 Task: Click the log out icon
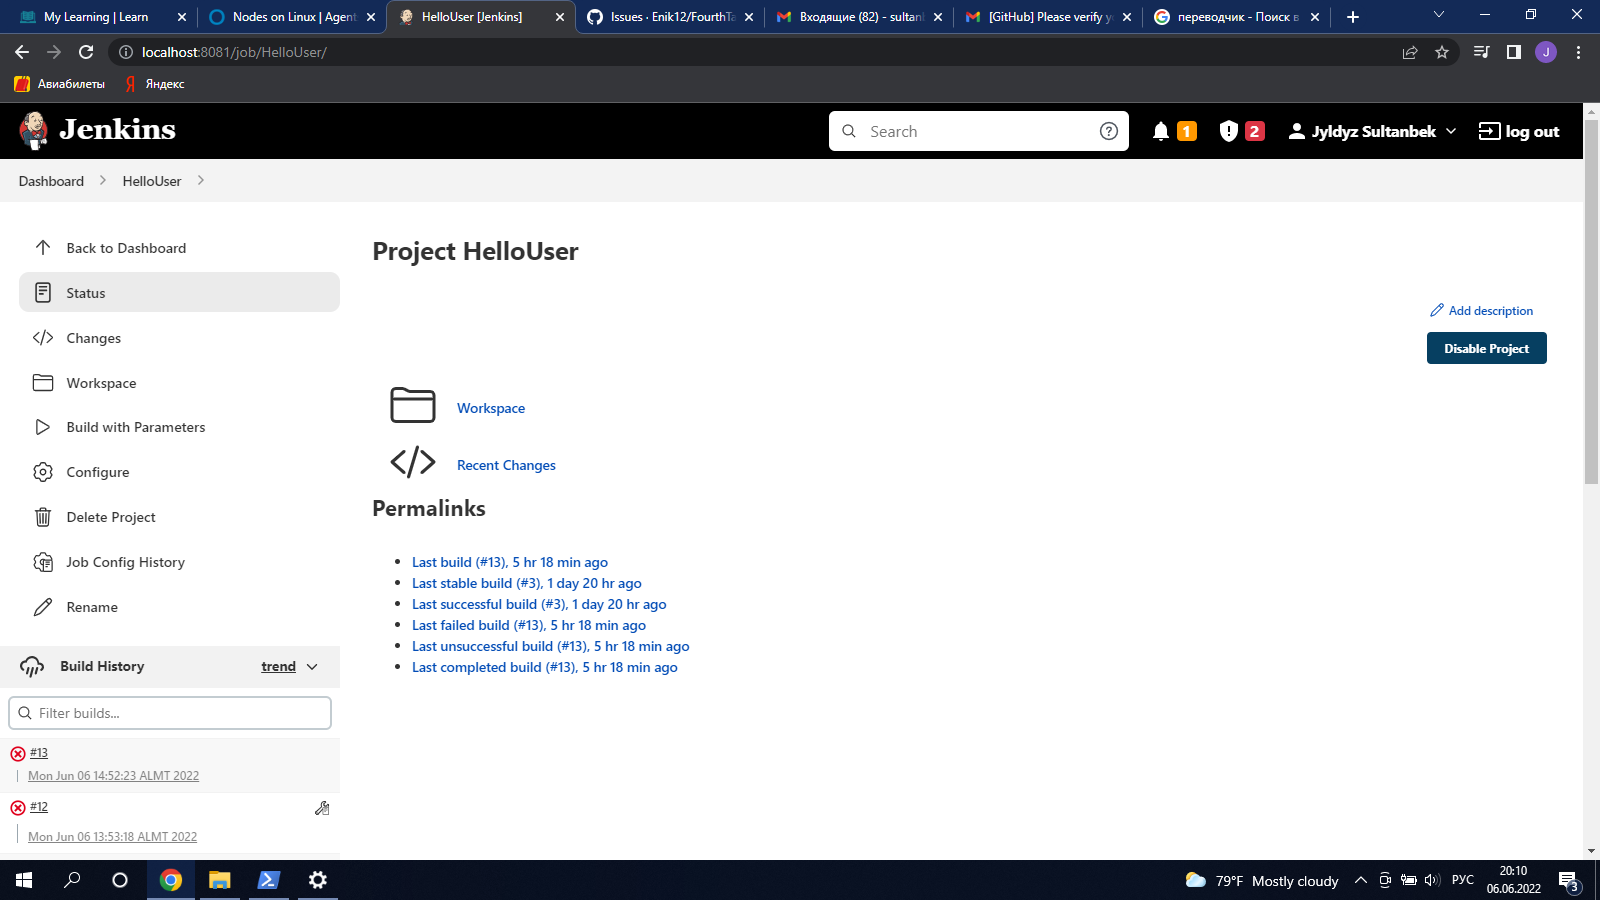coord(1489,131)
